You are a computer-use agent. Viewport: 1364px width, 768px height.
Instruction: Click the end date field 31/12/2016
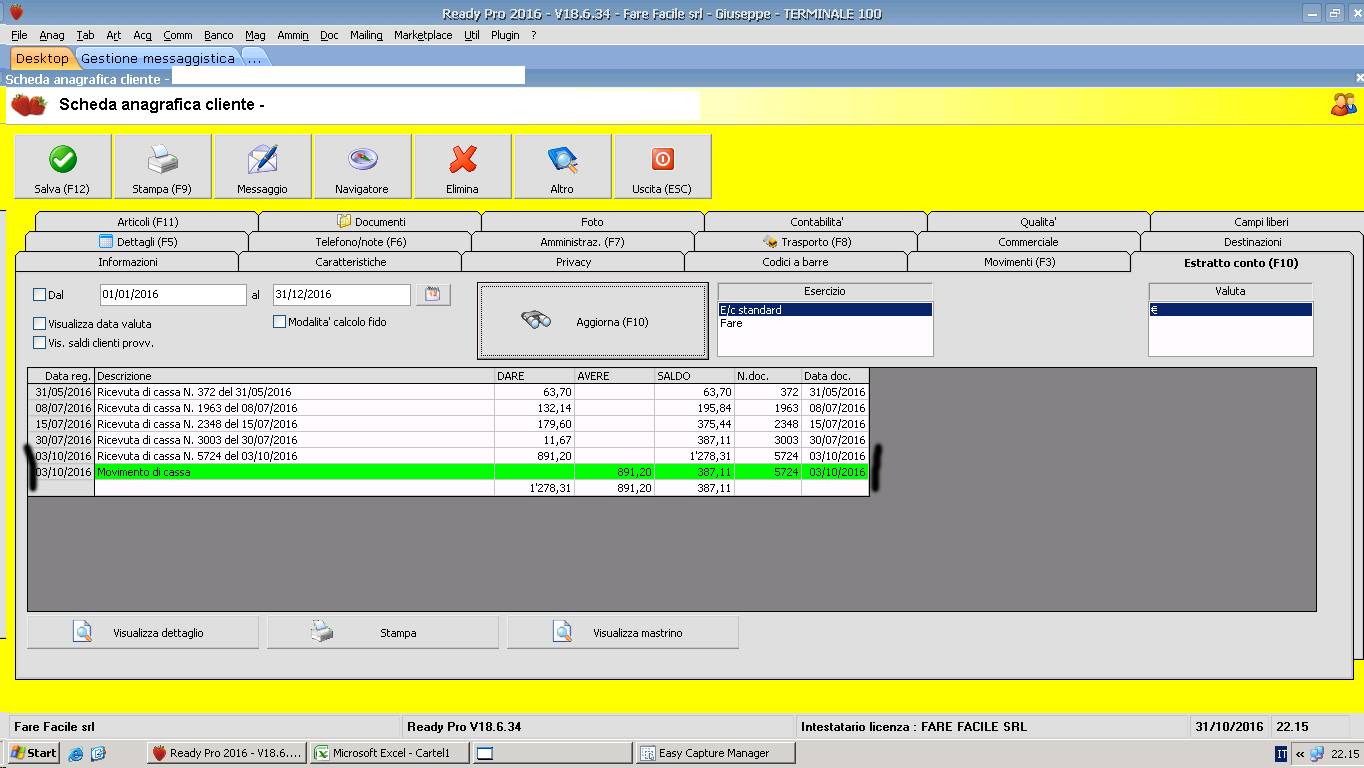[x=340, y=295]
